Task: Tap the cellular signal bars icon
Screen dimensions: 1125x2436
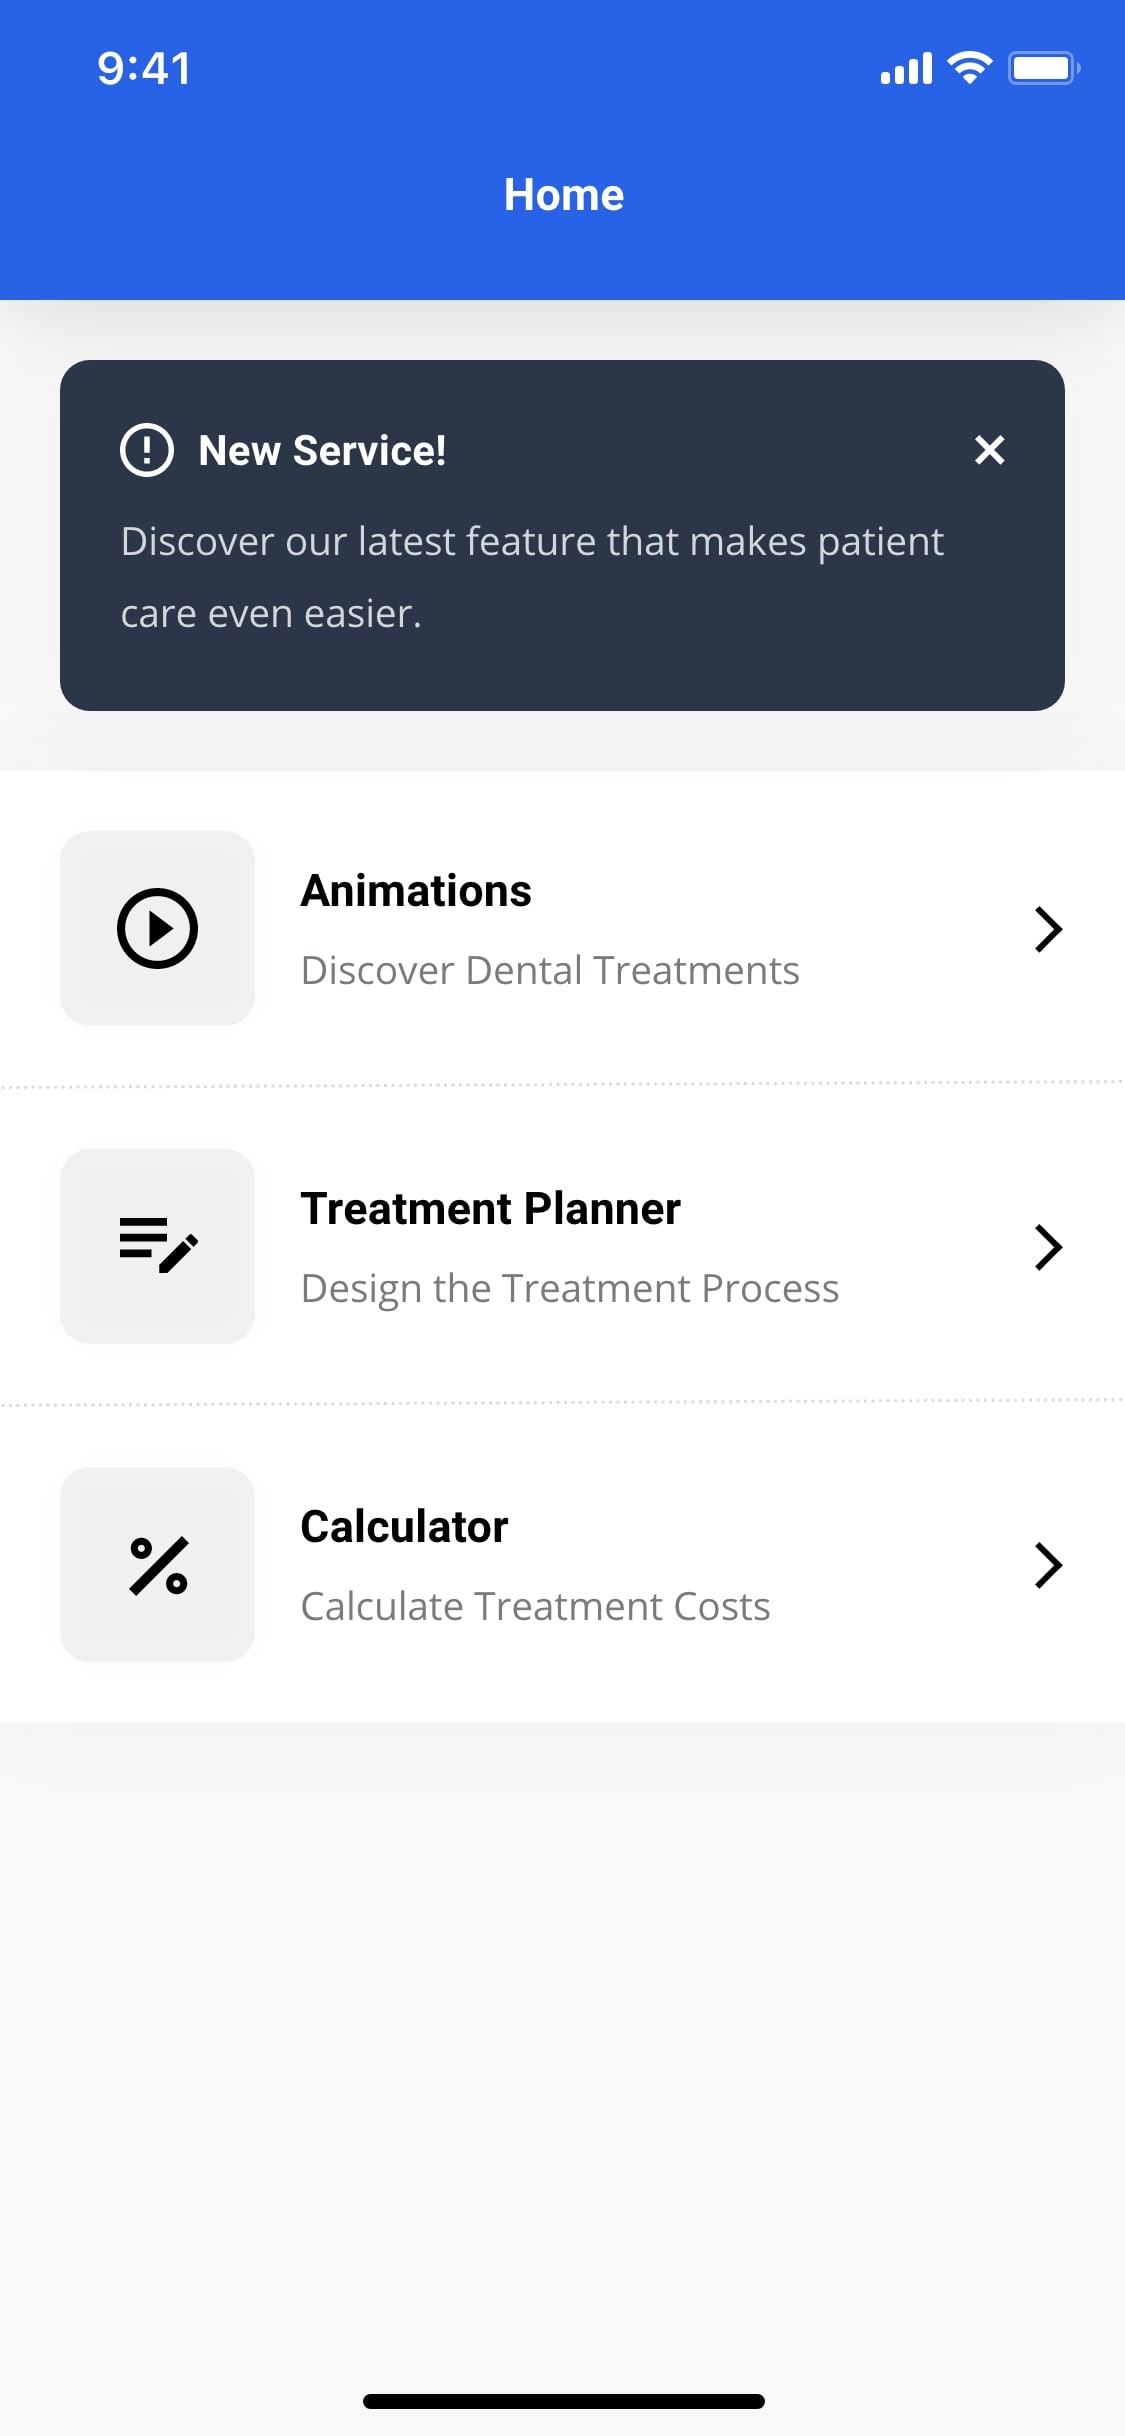Action: pos(906,69)
